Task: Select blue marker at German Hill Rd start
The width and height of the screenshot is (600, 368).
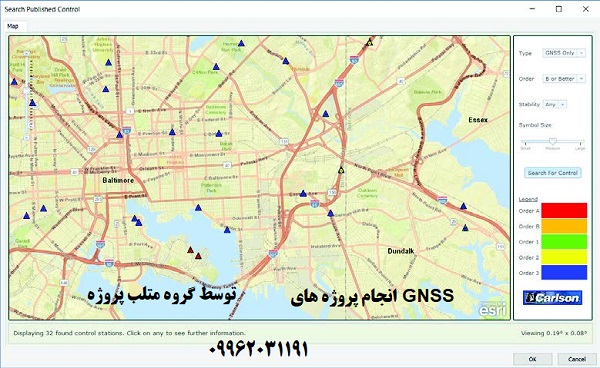Action: coord(330,213)
